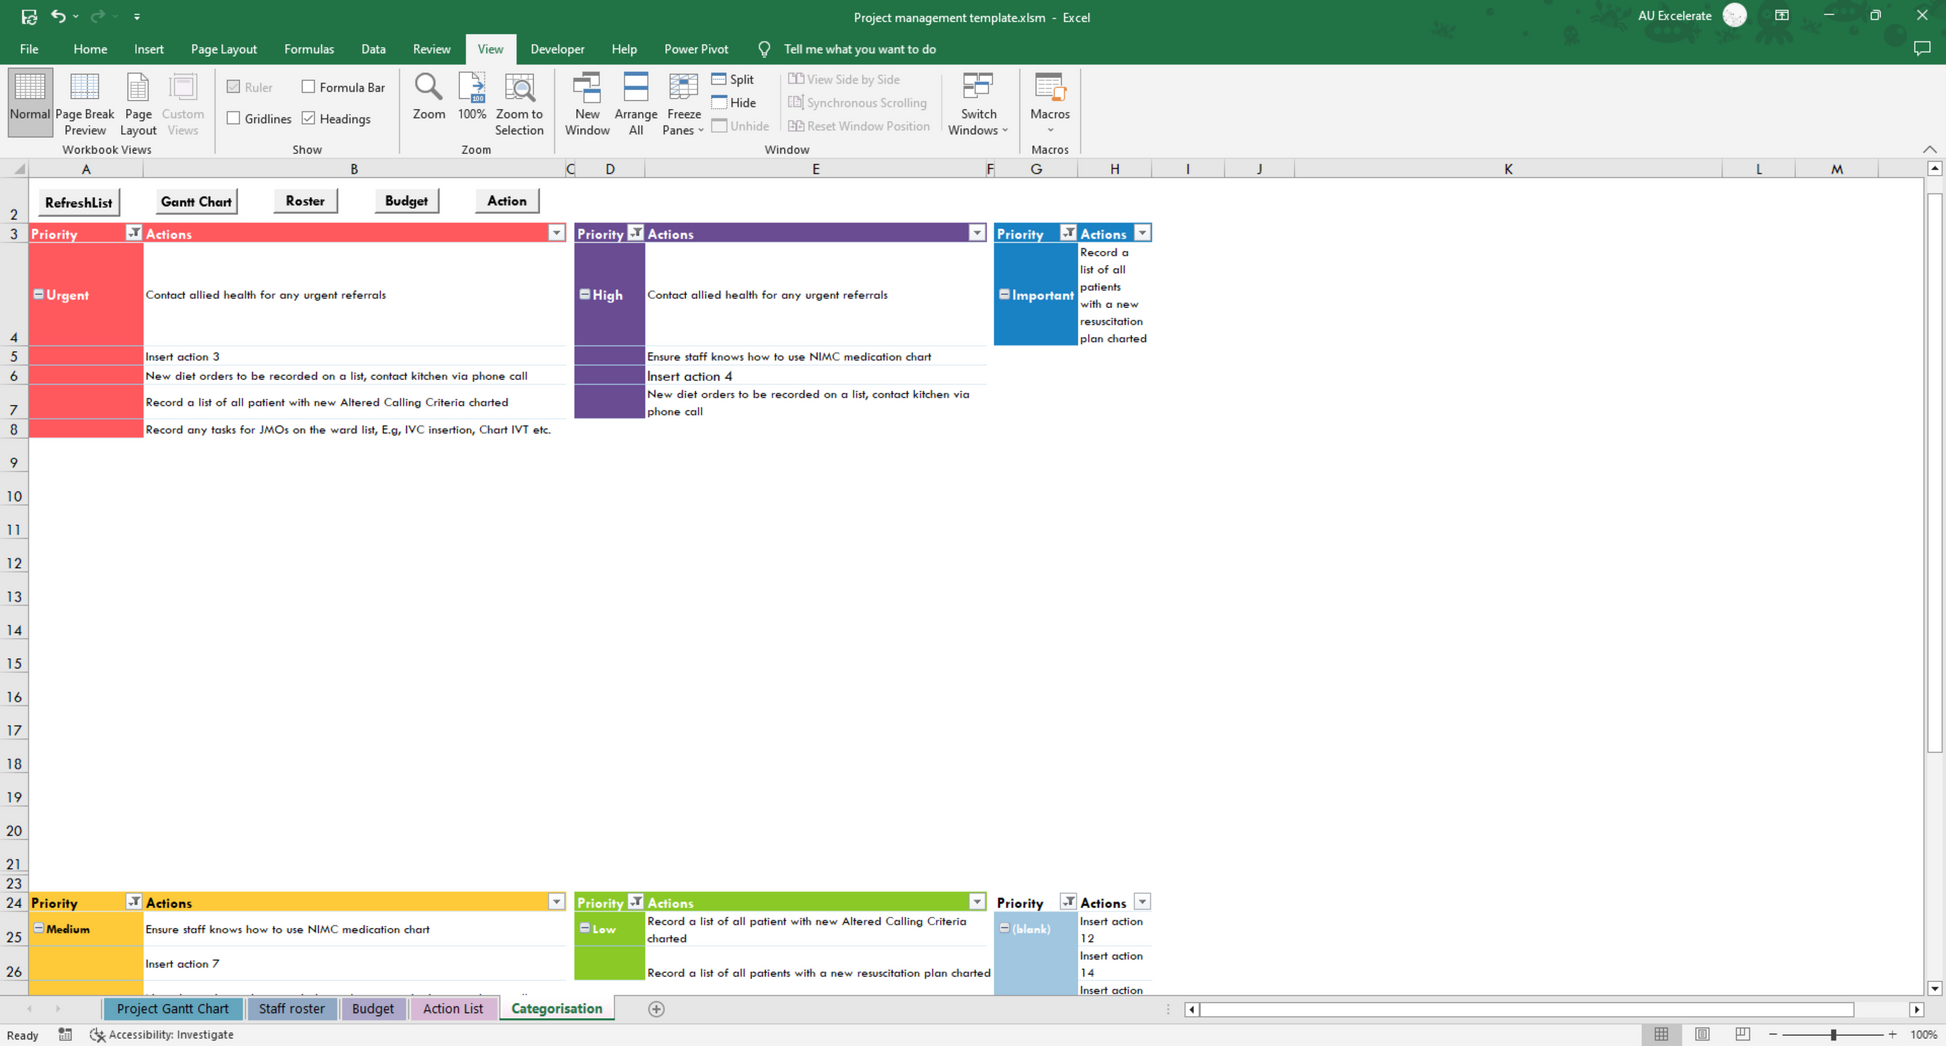Viewport: 1946px width, 1046px height.
Task: Click the Gantt Chart button
Action: click(196, 201)
